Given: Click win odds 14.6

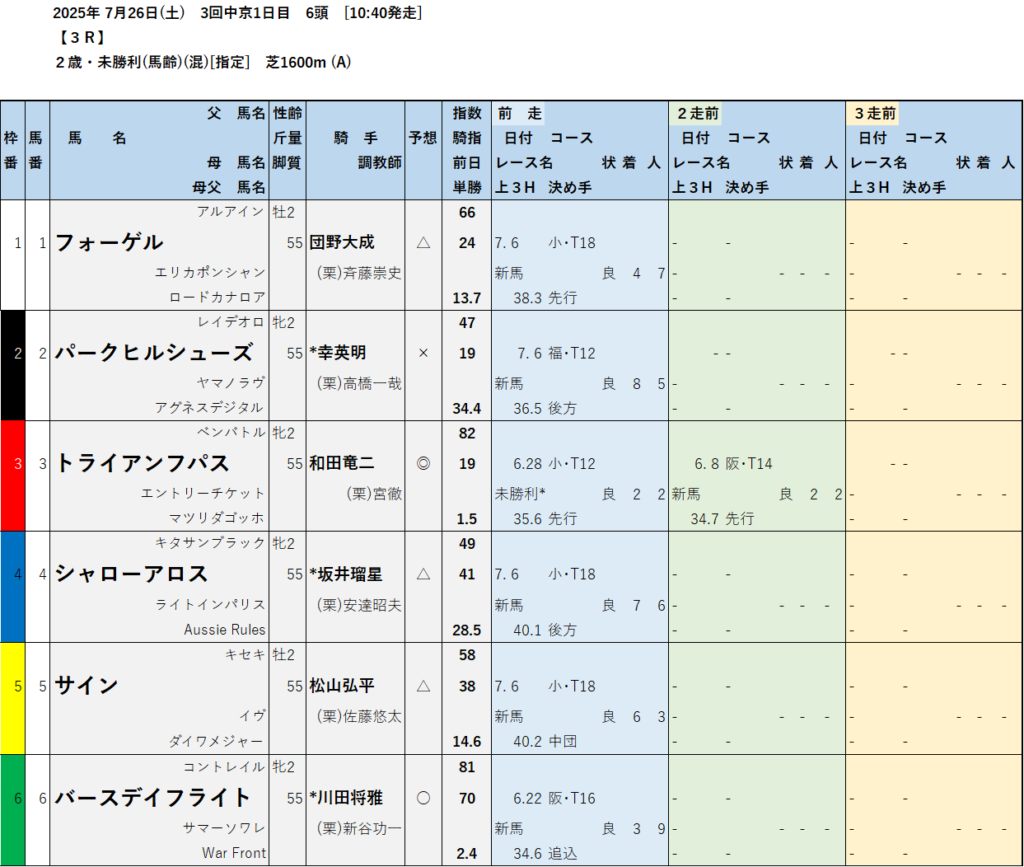Looking at the screenshot, I should (467, 742).
